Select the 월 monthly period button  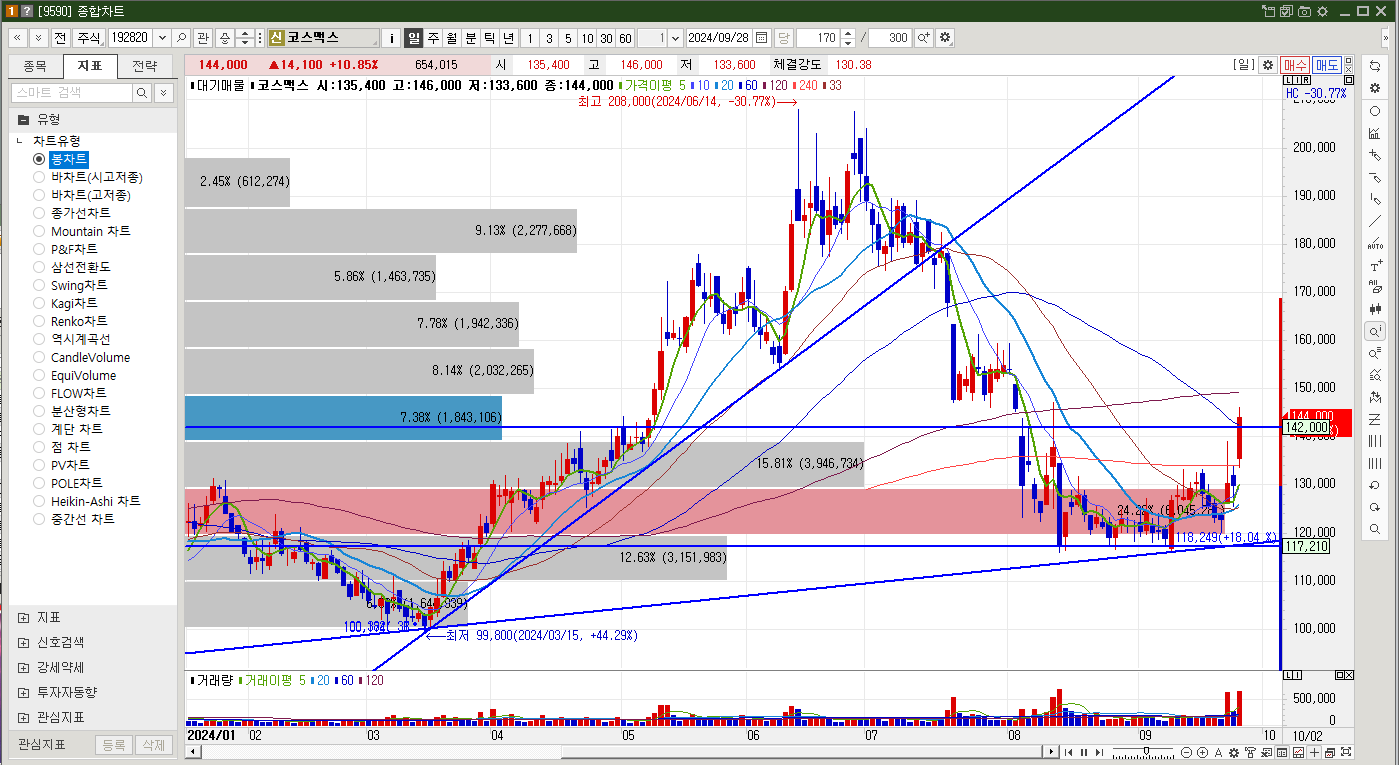coord(452,38)
